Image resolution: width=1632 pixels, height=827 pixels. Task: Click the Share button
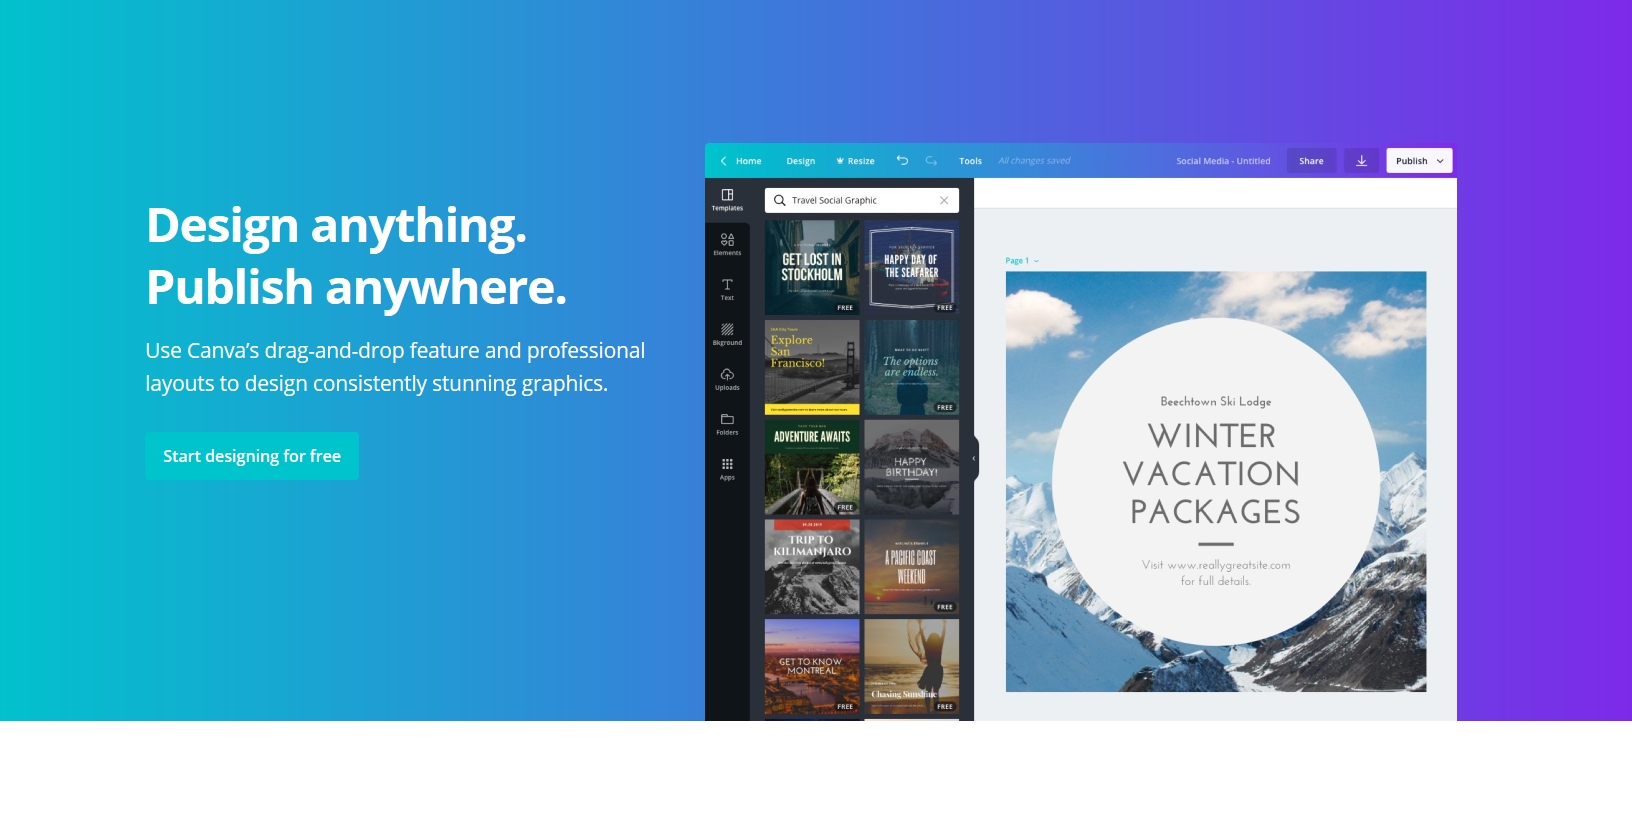tap(1311, 161)
